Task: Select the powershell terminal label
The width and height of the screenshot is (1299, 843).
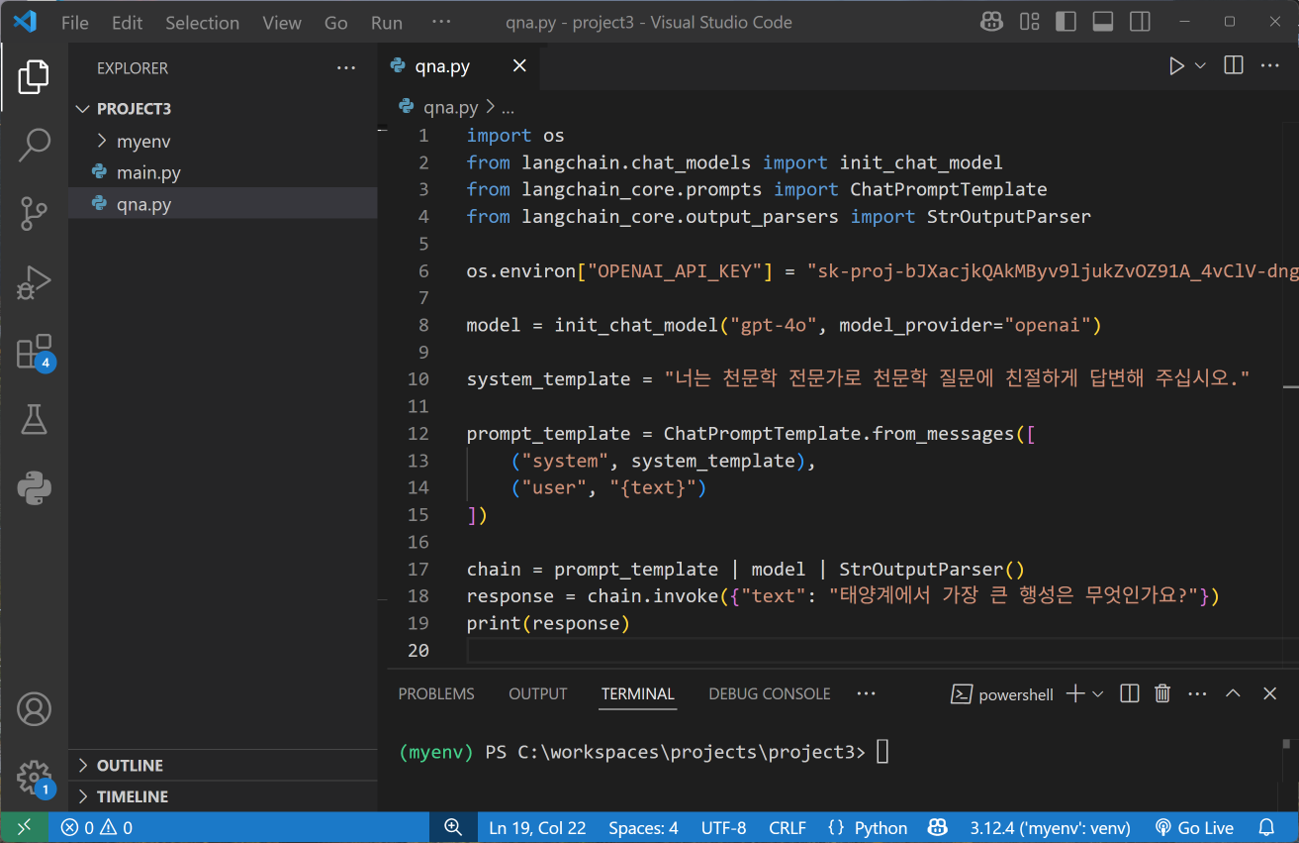Action: pos(1001,694)
